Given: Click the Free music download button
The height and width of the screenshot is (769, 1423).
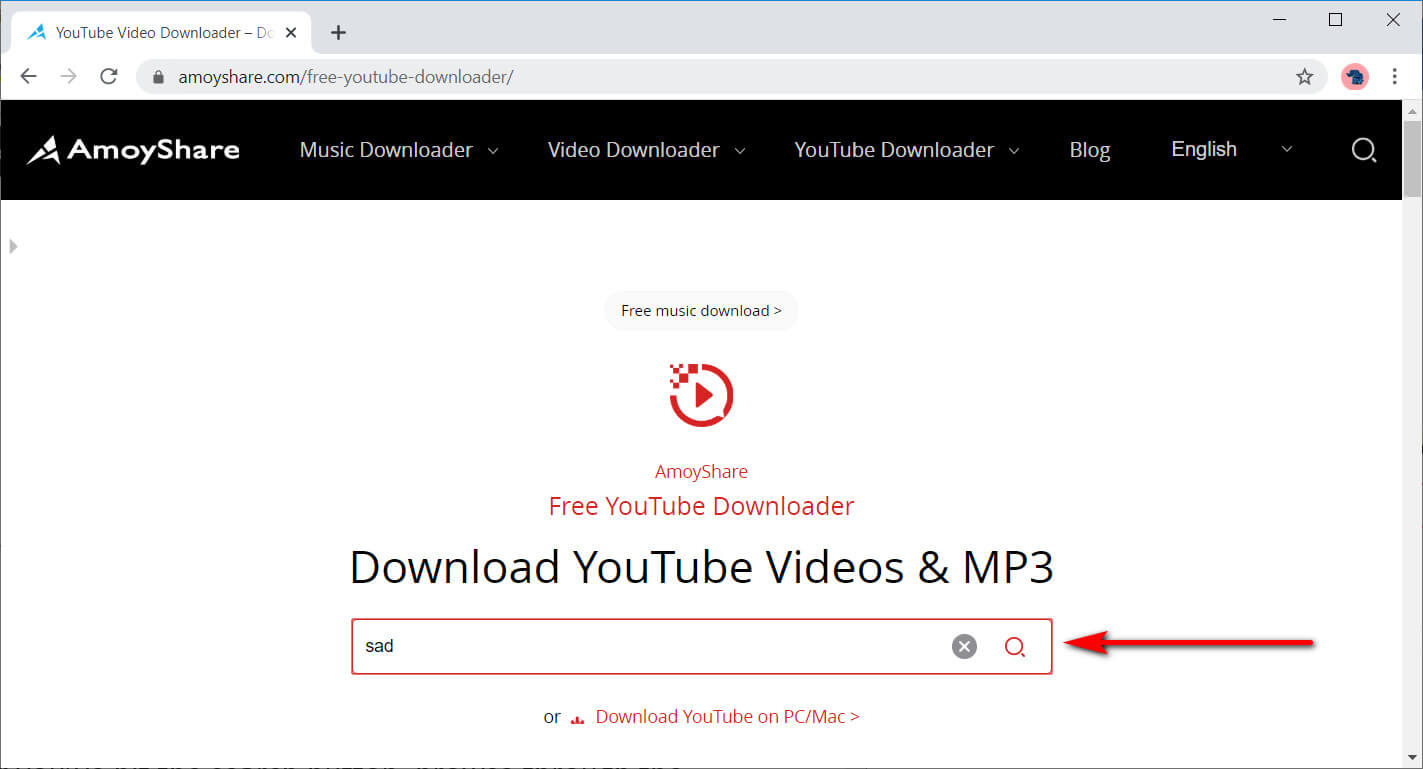Looking at the screenshot, I should pyautogui.click(x=701, y=311).
